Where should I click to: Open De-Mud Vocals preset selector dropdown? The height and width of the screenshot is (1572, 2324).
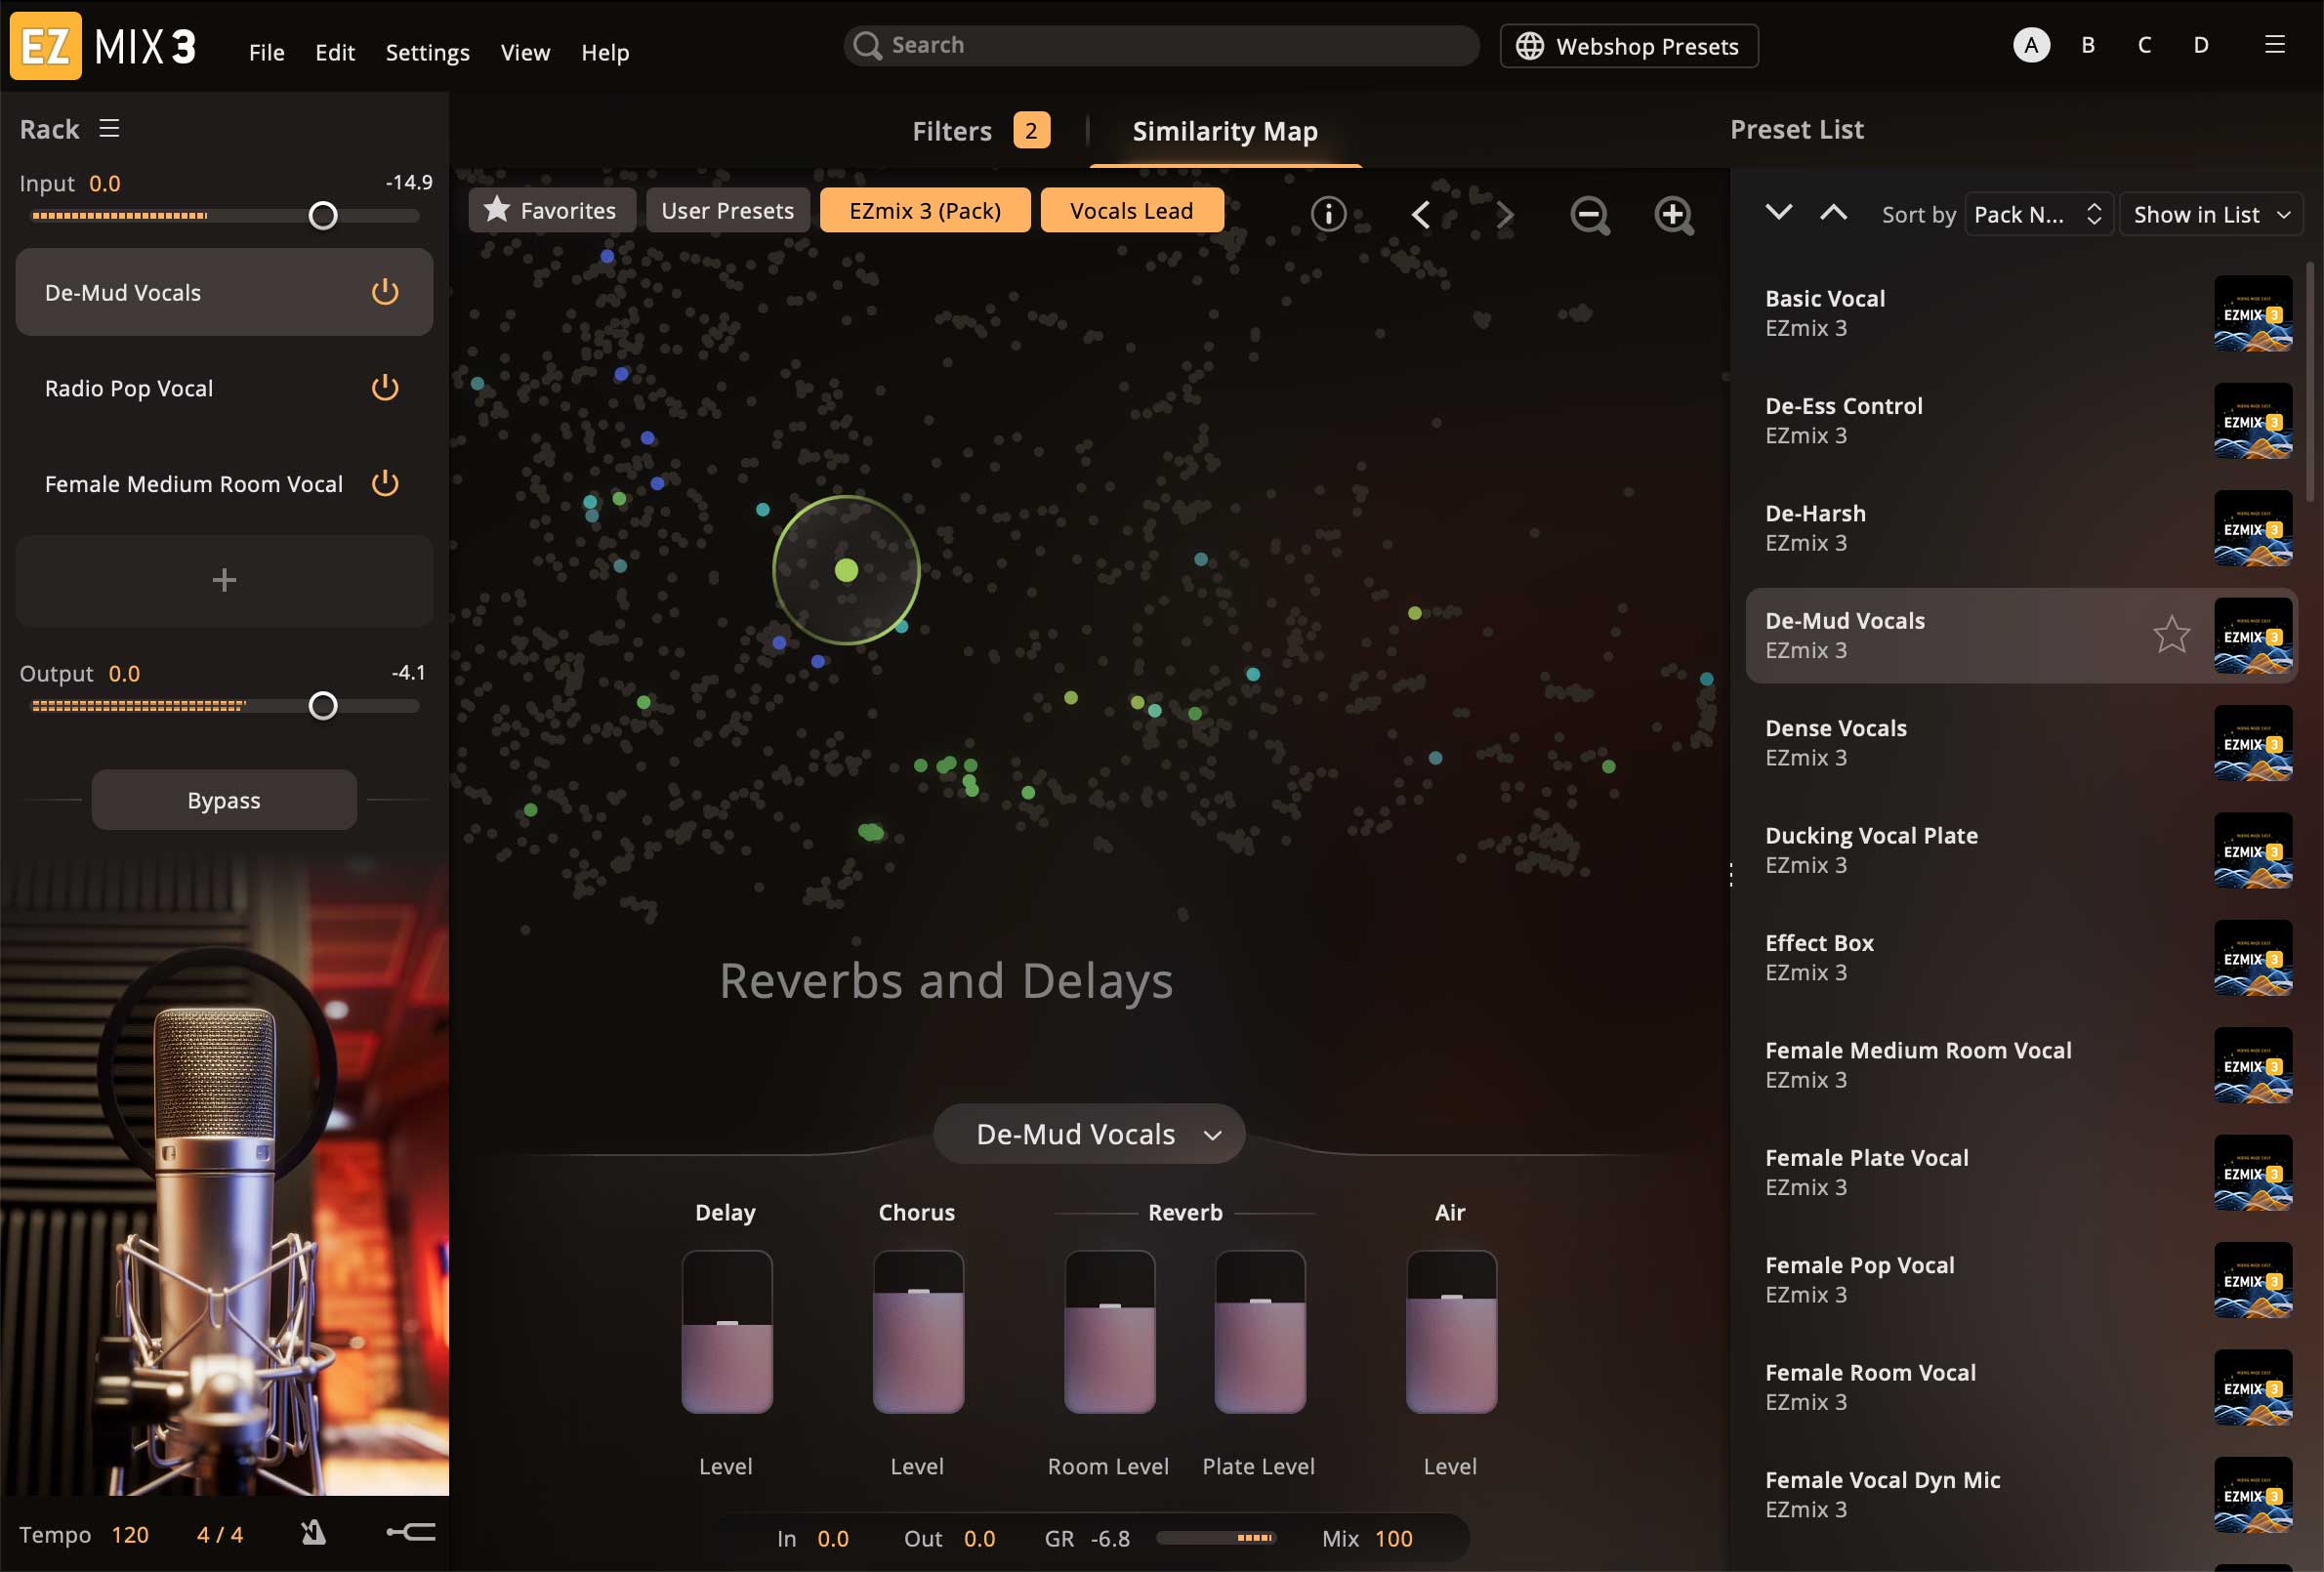1089,1133
